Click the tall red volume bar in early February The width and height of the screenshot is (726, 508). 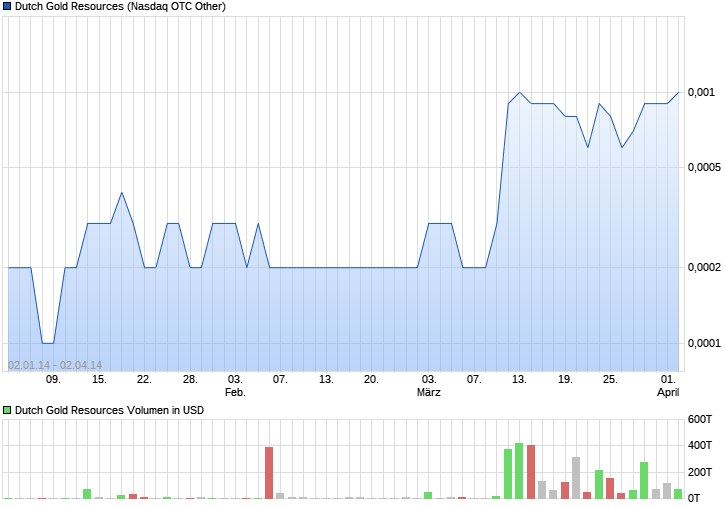pyautogui.click(x=269, y=473)
